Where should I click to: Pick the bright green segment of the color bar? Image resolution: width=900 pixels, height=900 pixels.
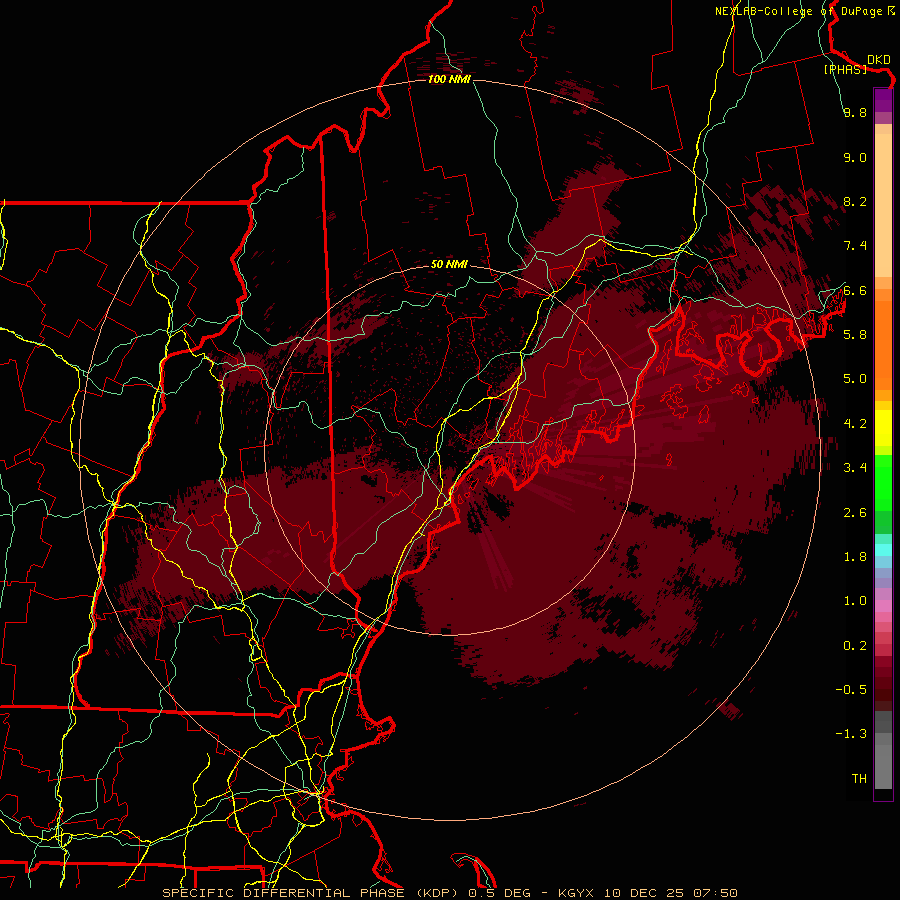point(883,482)
